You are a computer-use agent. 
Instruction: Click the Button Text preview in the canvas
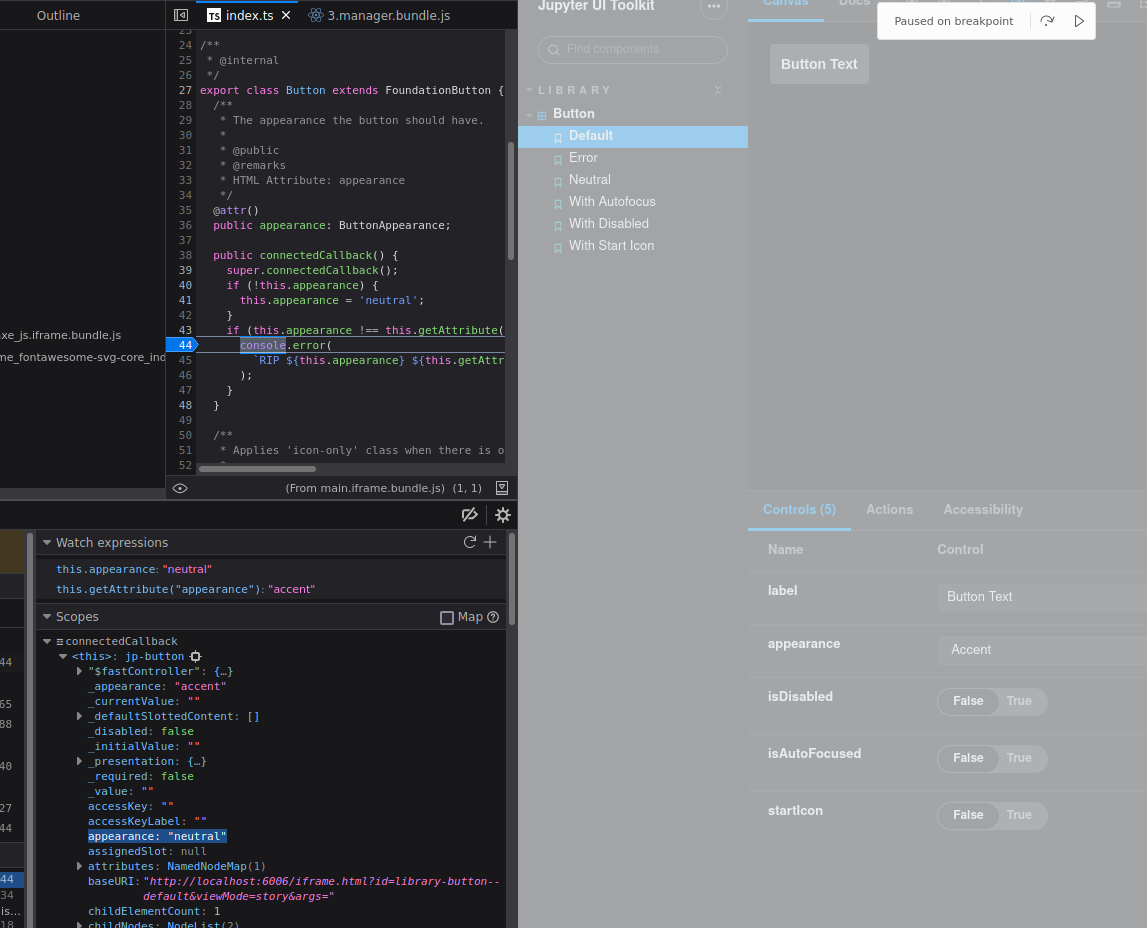tap(819, 63)
